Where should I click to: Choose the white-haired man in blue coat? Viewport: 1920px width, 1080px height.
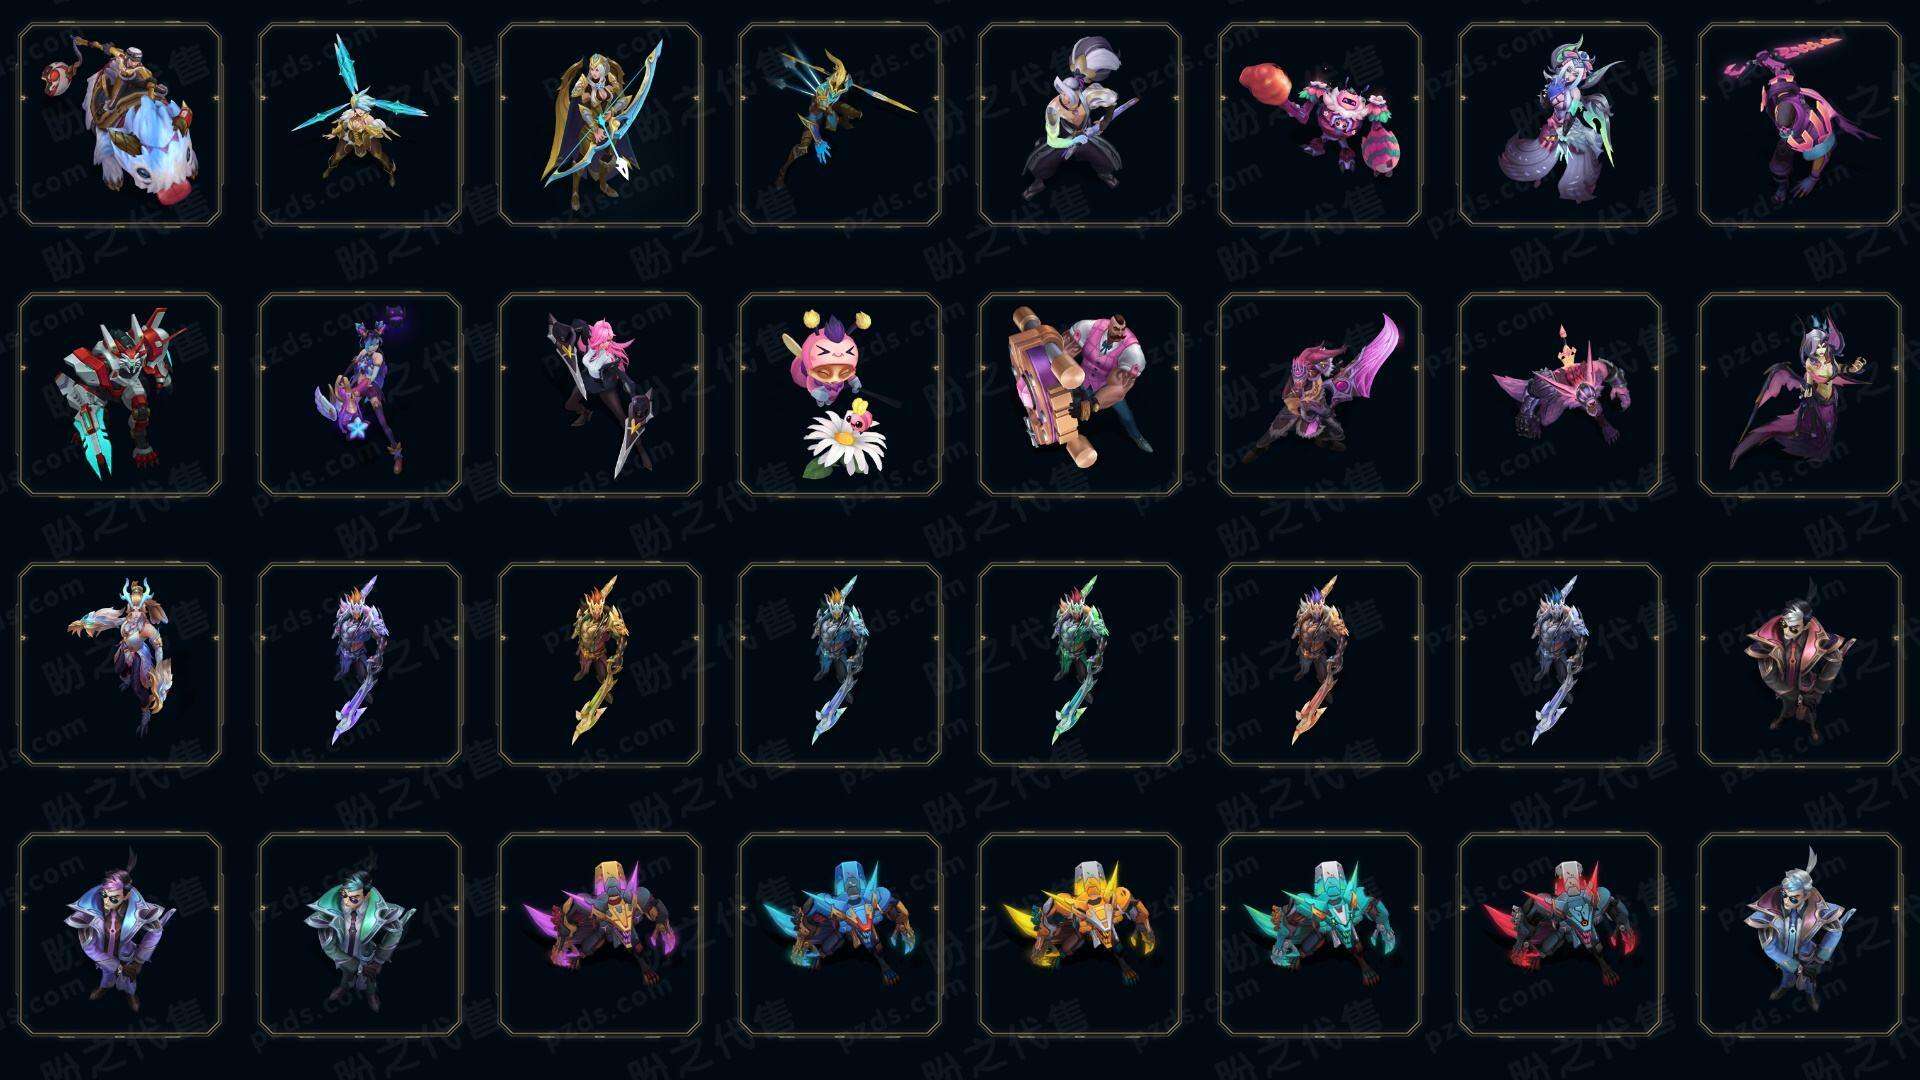(x=1800, y=934)
